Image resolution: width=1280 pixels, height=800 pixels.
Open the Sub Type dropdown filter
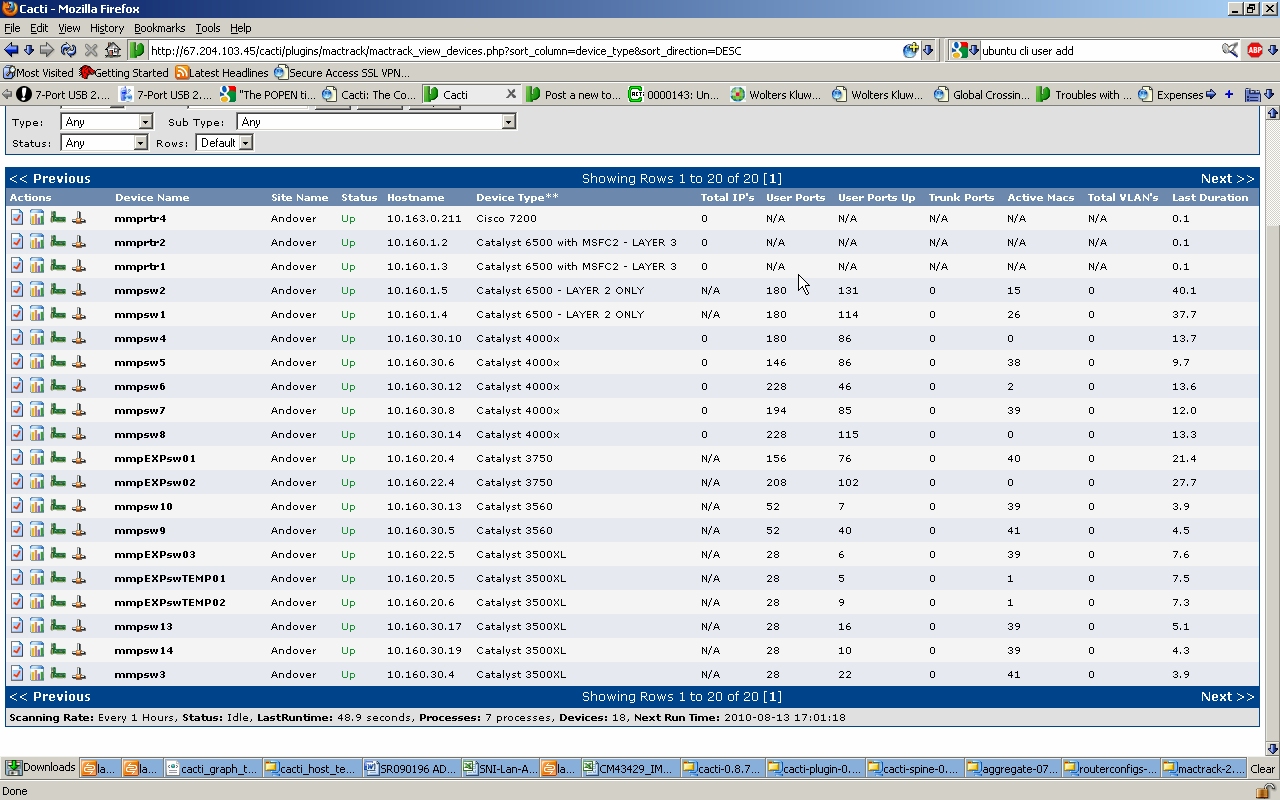tap(376, 122)
